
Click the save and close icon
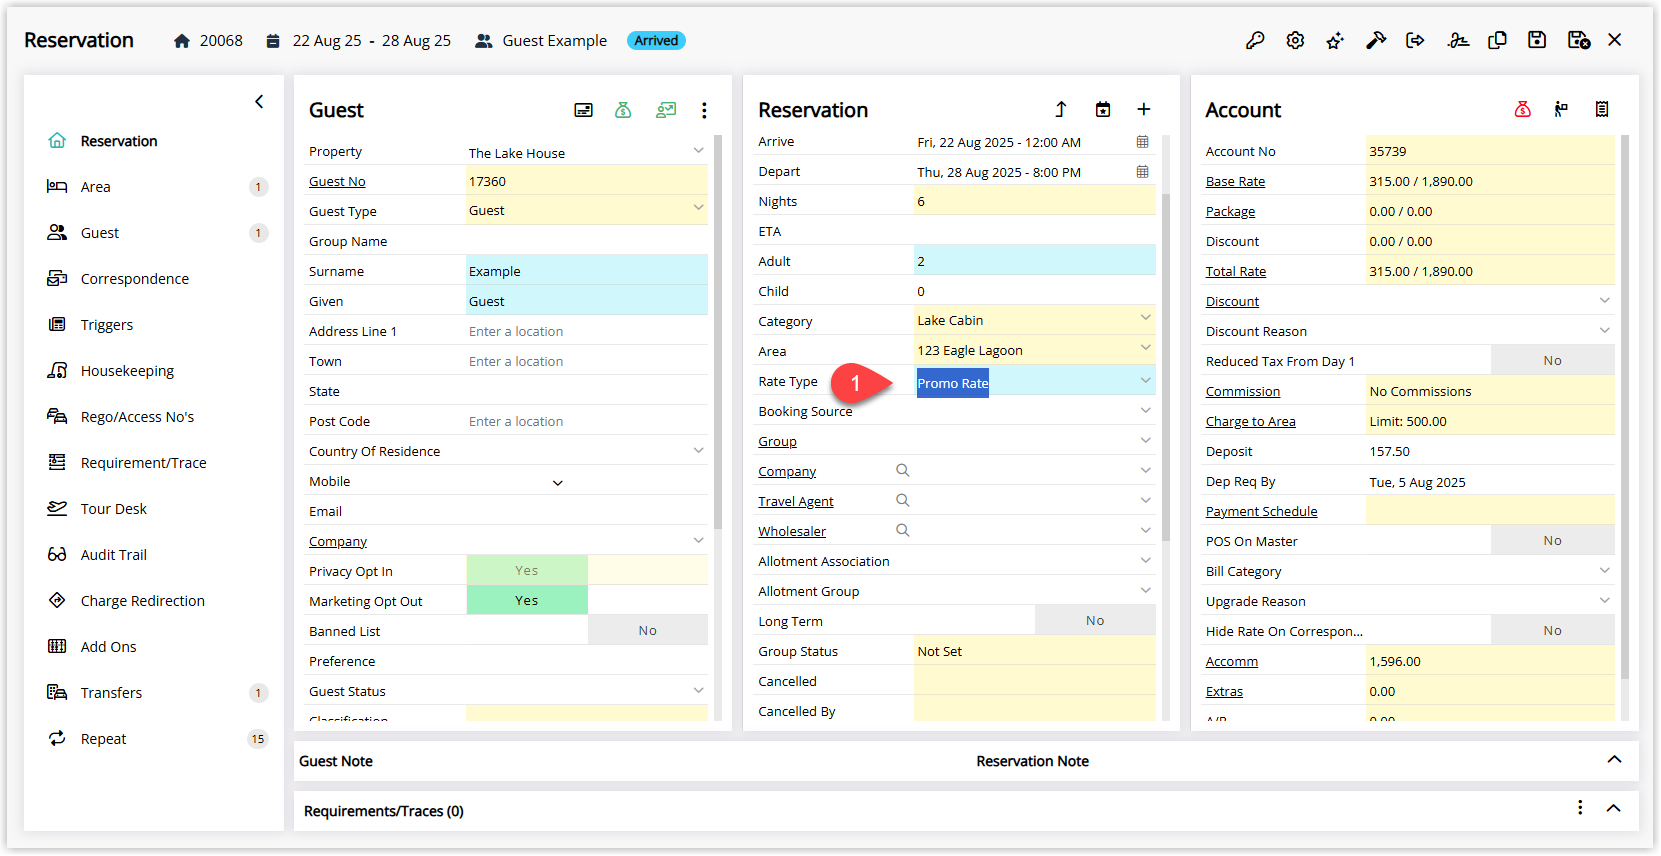coord(1579,40)
